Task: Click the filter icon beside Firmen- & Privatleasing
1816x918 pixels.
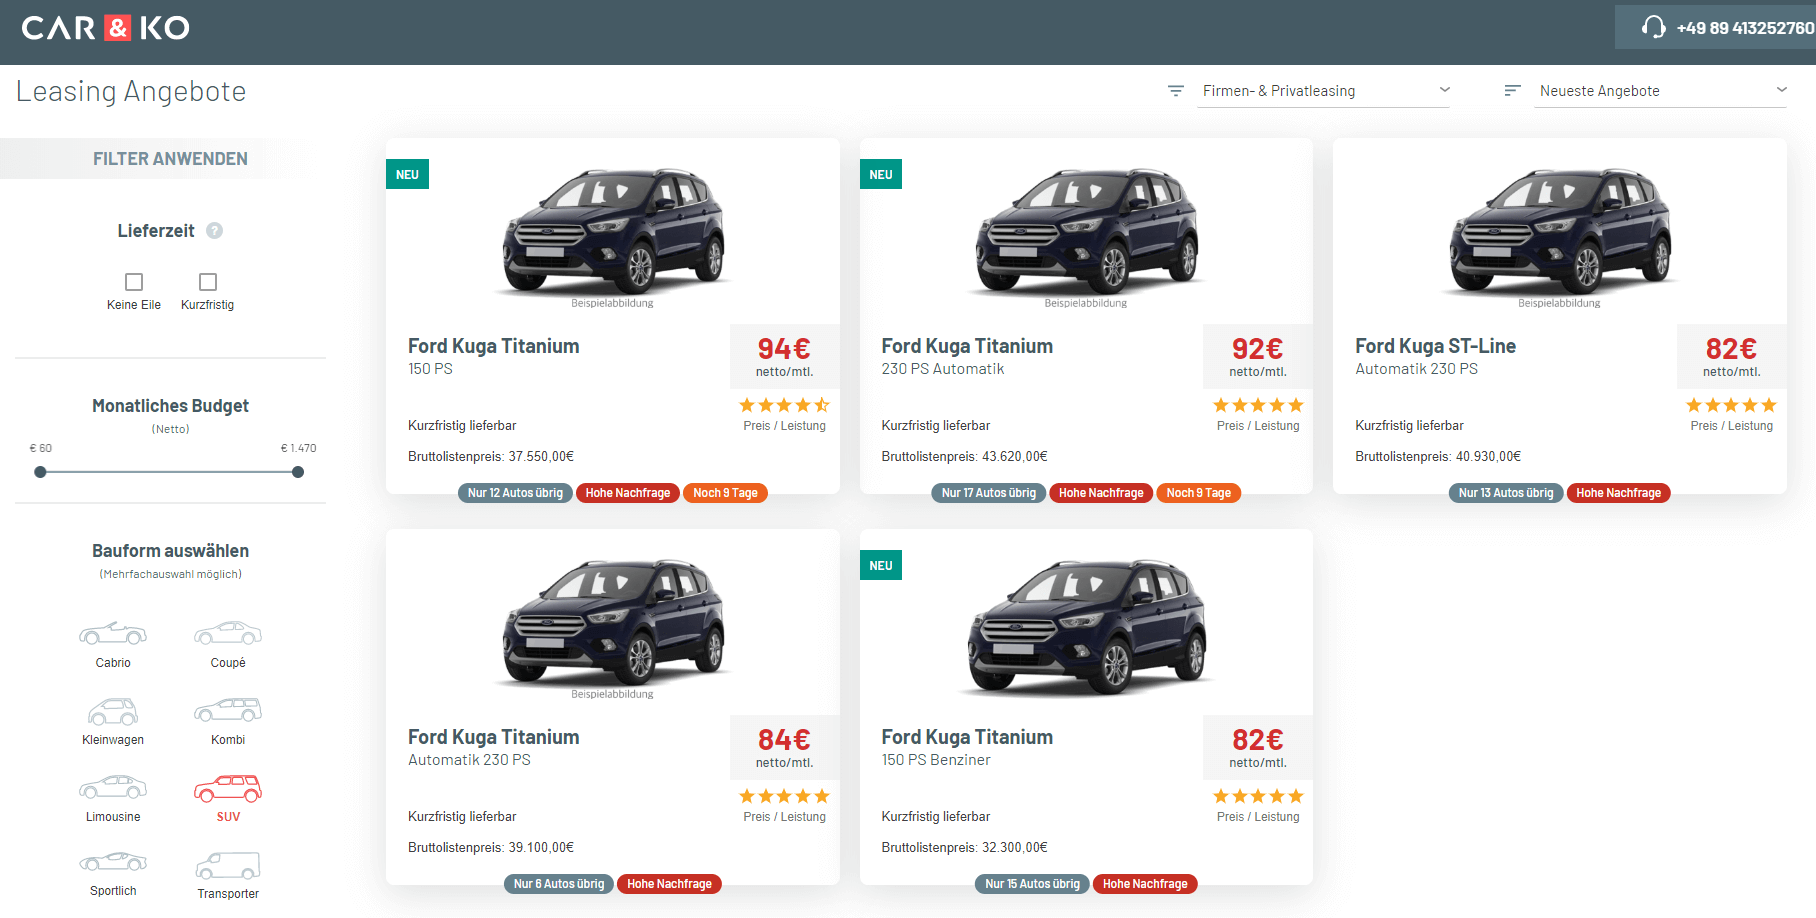Action: (1176, 91)
